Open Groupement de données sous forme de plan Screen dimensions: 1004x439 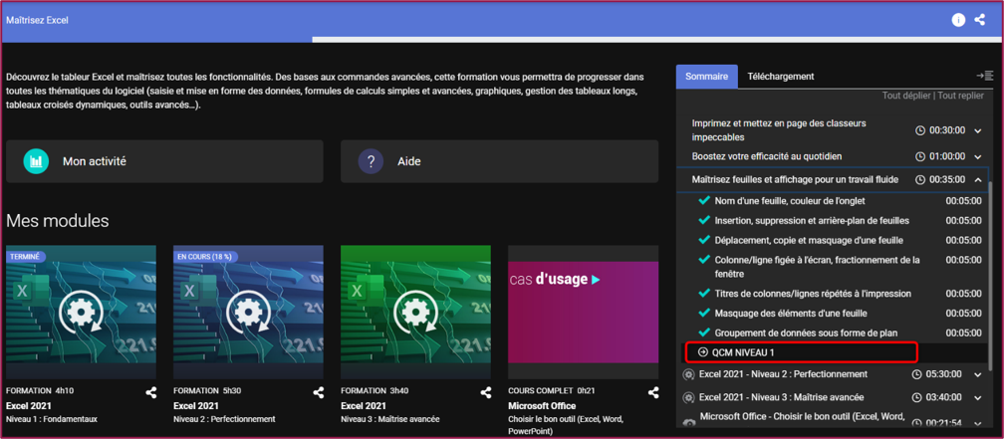(806, 333)
